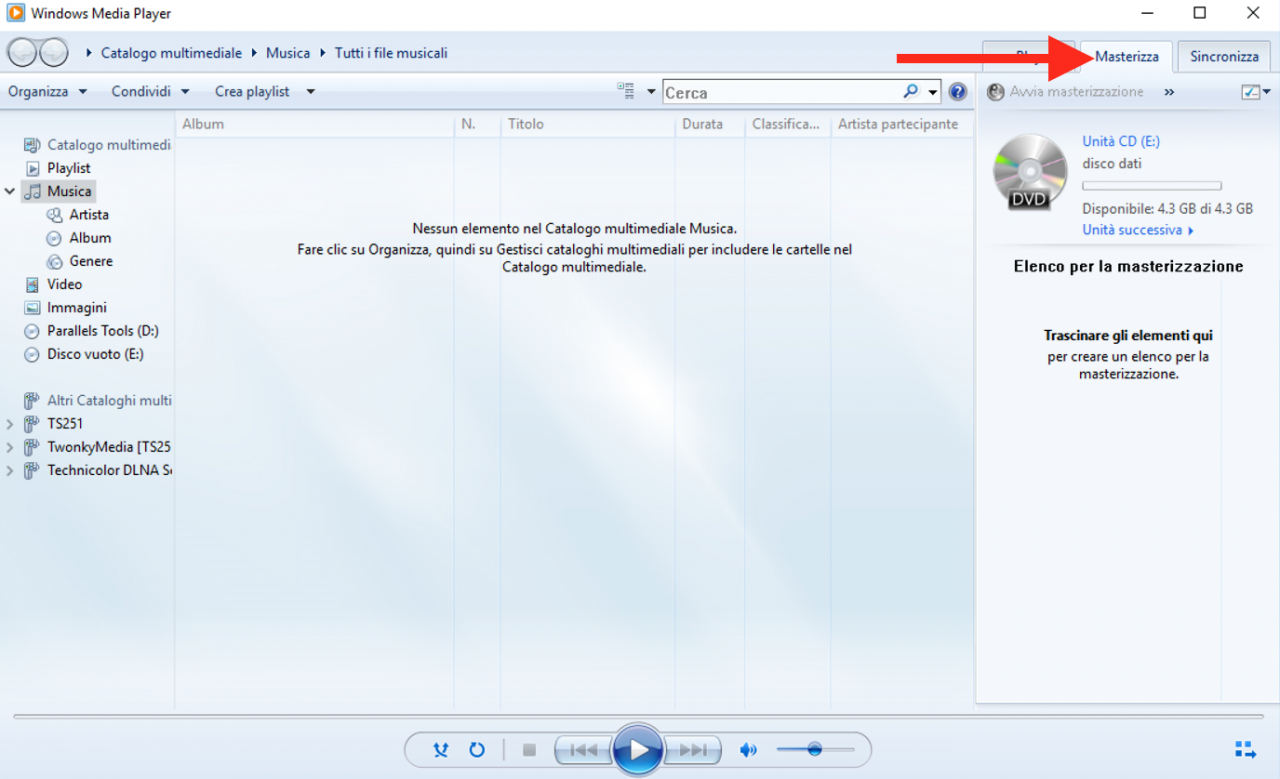Sort by Classifica column header

point(789,124)
